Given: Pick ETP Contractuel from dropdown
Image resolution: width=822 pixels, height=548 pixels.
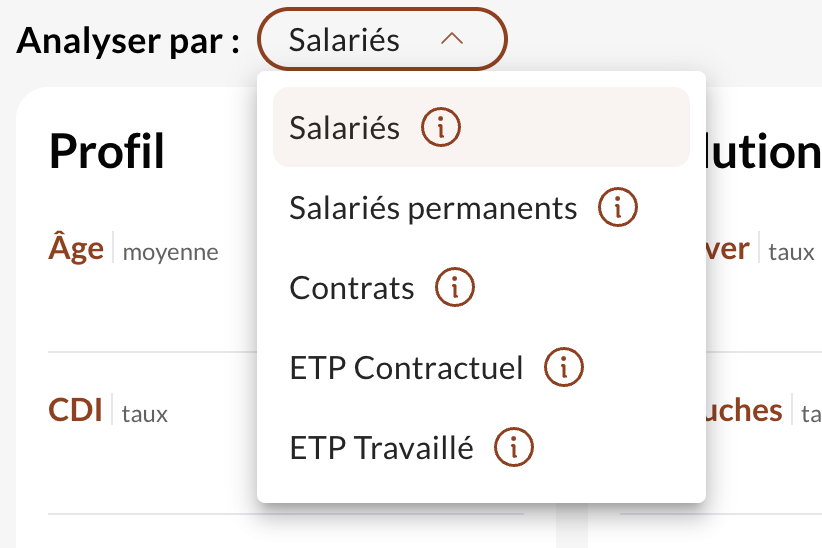Looking at the screenshot, I should [x=481, y=367].
